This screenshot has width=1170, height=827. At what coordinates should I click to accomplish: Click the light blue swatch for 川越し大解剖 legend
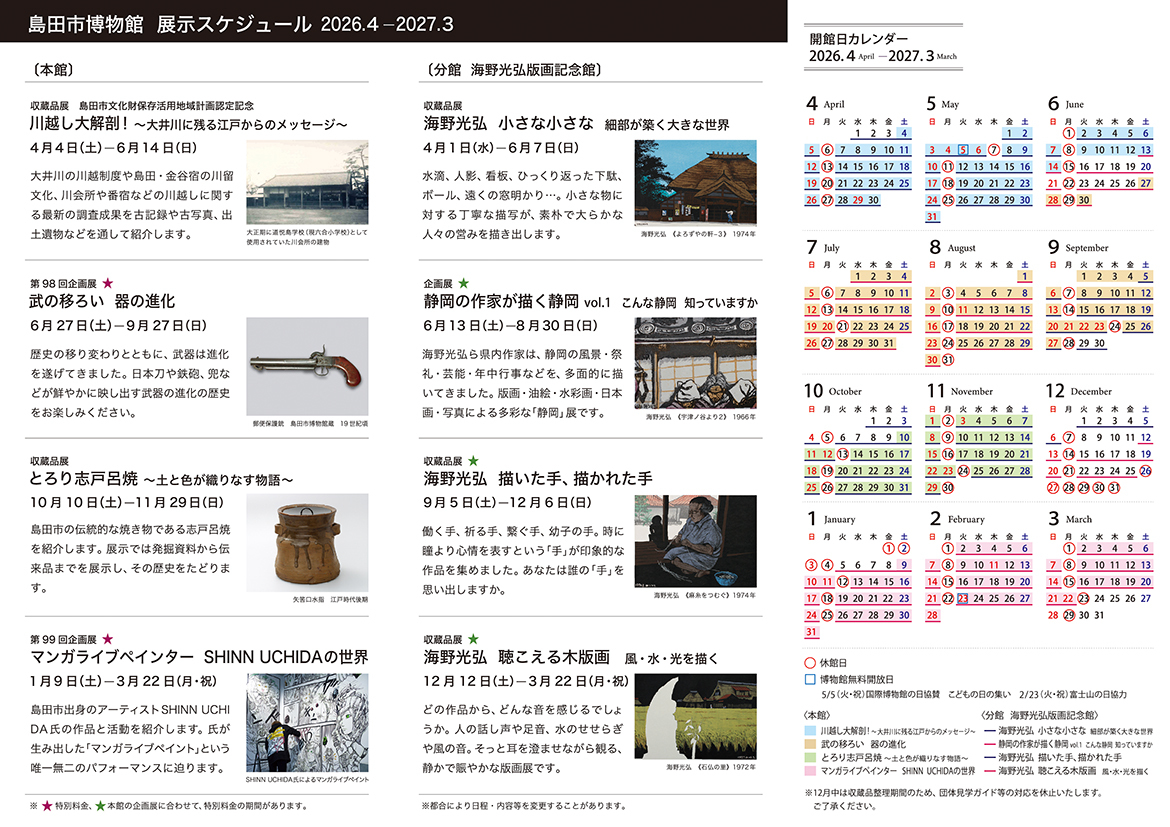(810, 731)
